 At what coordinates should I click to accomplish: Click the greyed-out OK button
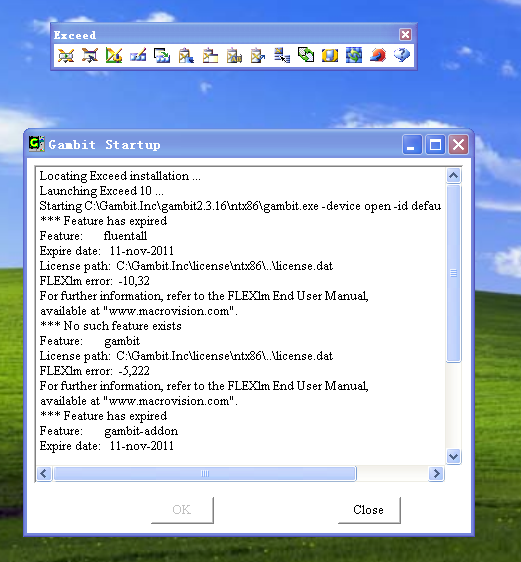coord(182,510)
